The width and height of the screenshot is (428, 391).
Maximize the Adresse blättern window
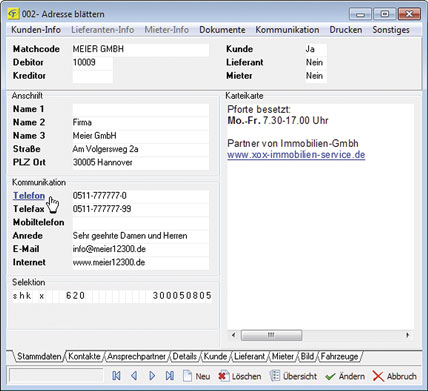pos(384,14)
